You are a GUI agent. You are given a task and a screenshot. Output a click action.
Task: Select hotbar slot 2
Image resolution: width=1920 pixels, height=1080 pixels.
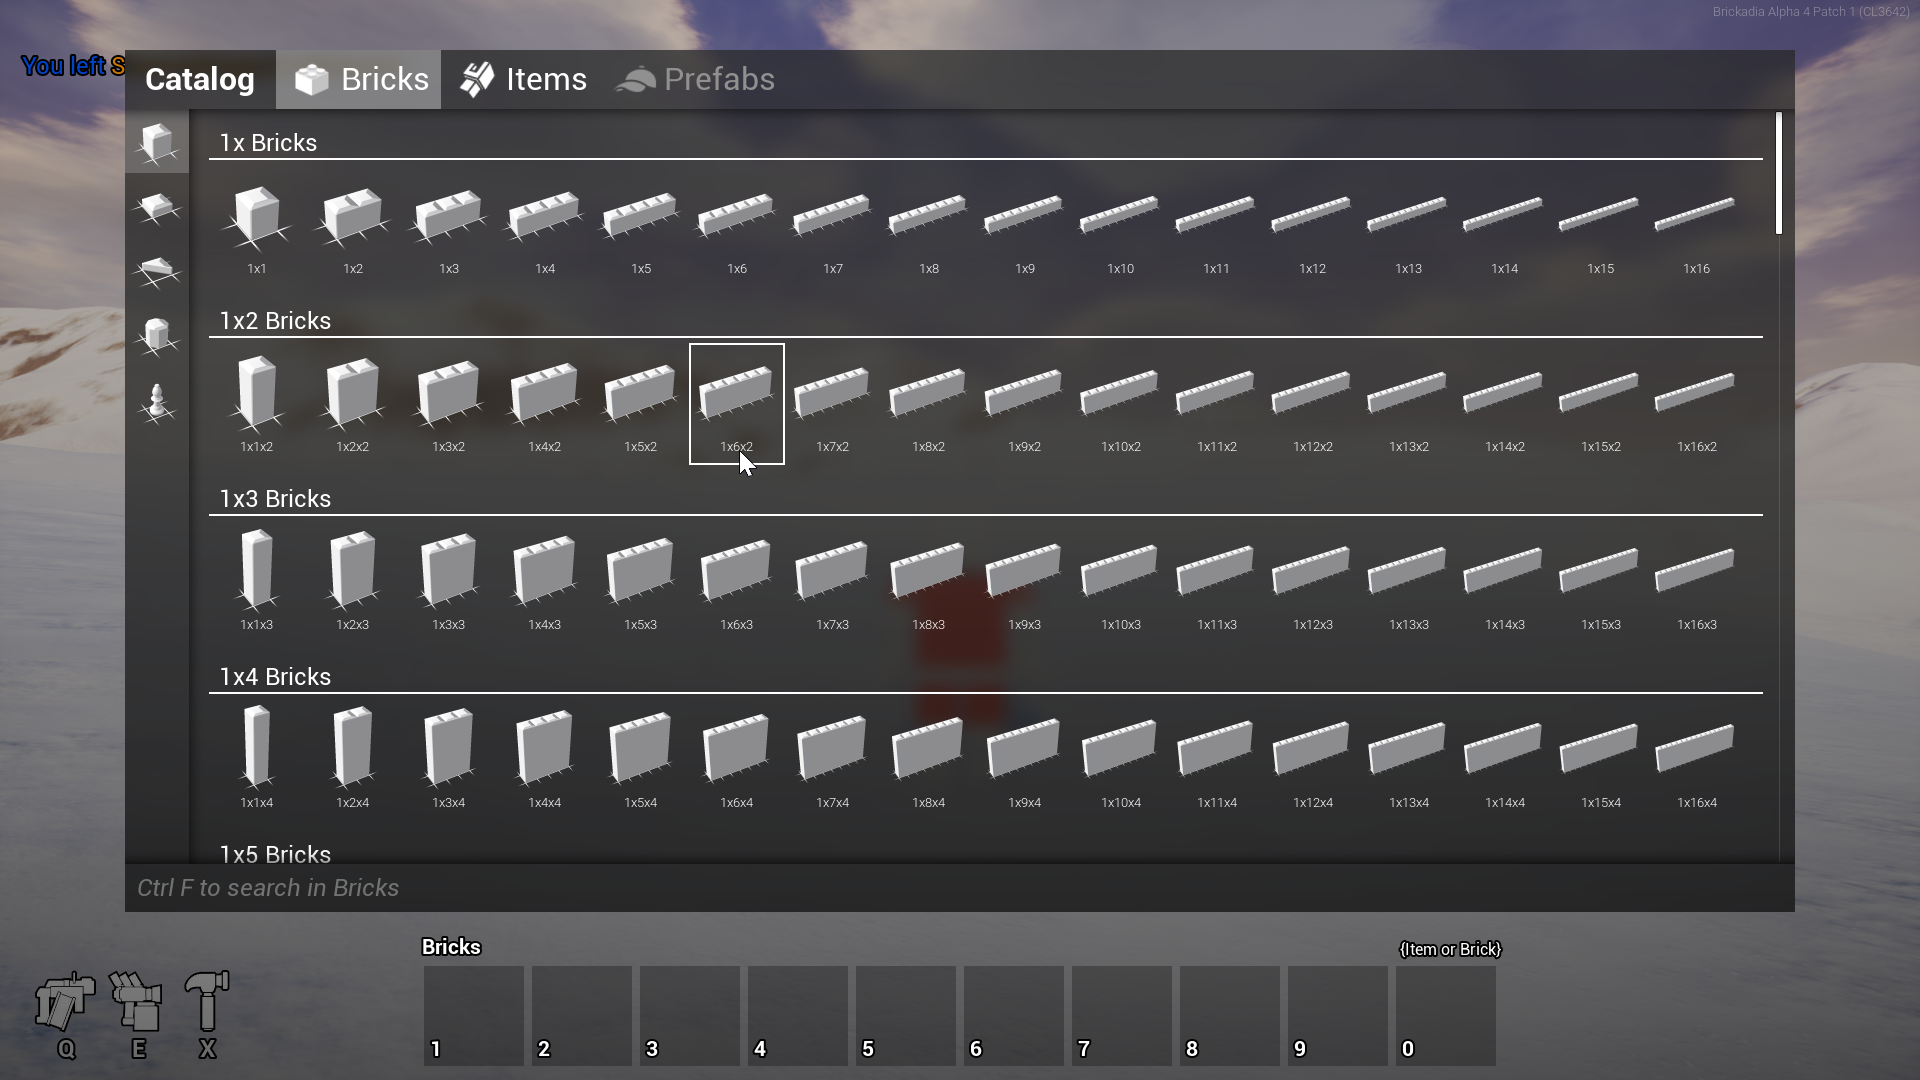coord(582,1015)
